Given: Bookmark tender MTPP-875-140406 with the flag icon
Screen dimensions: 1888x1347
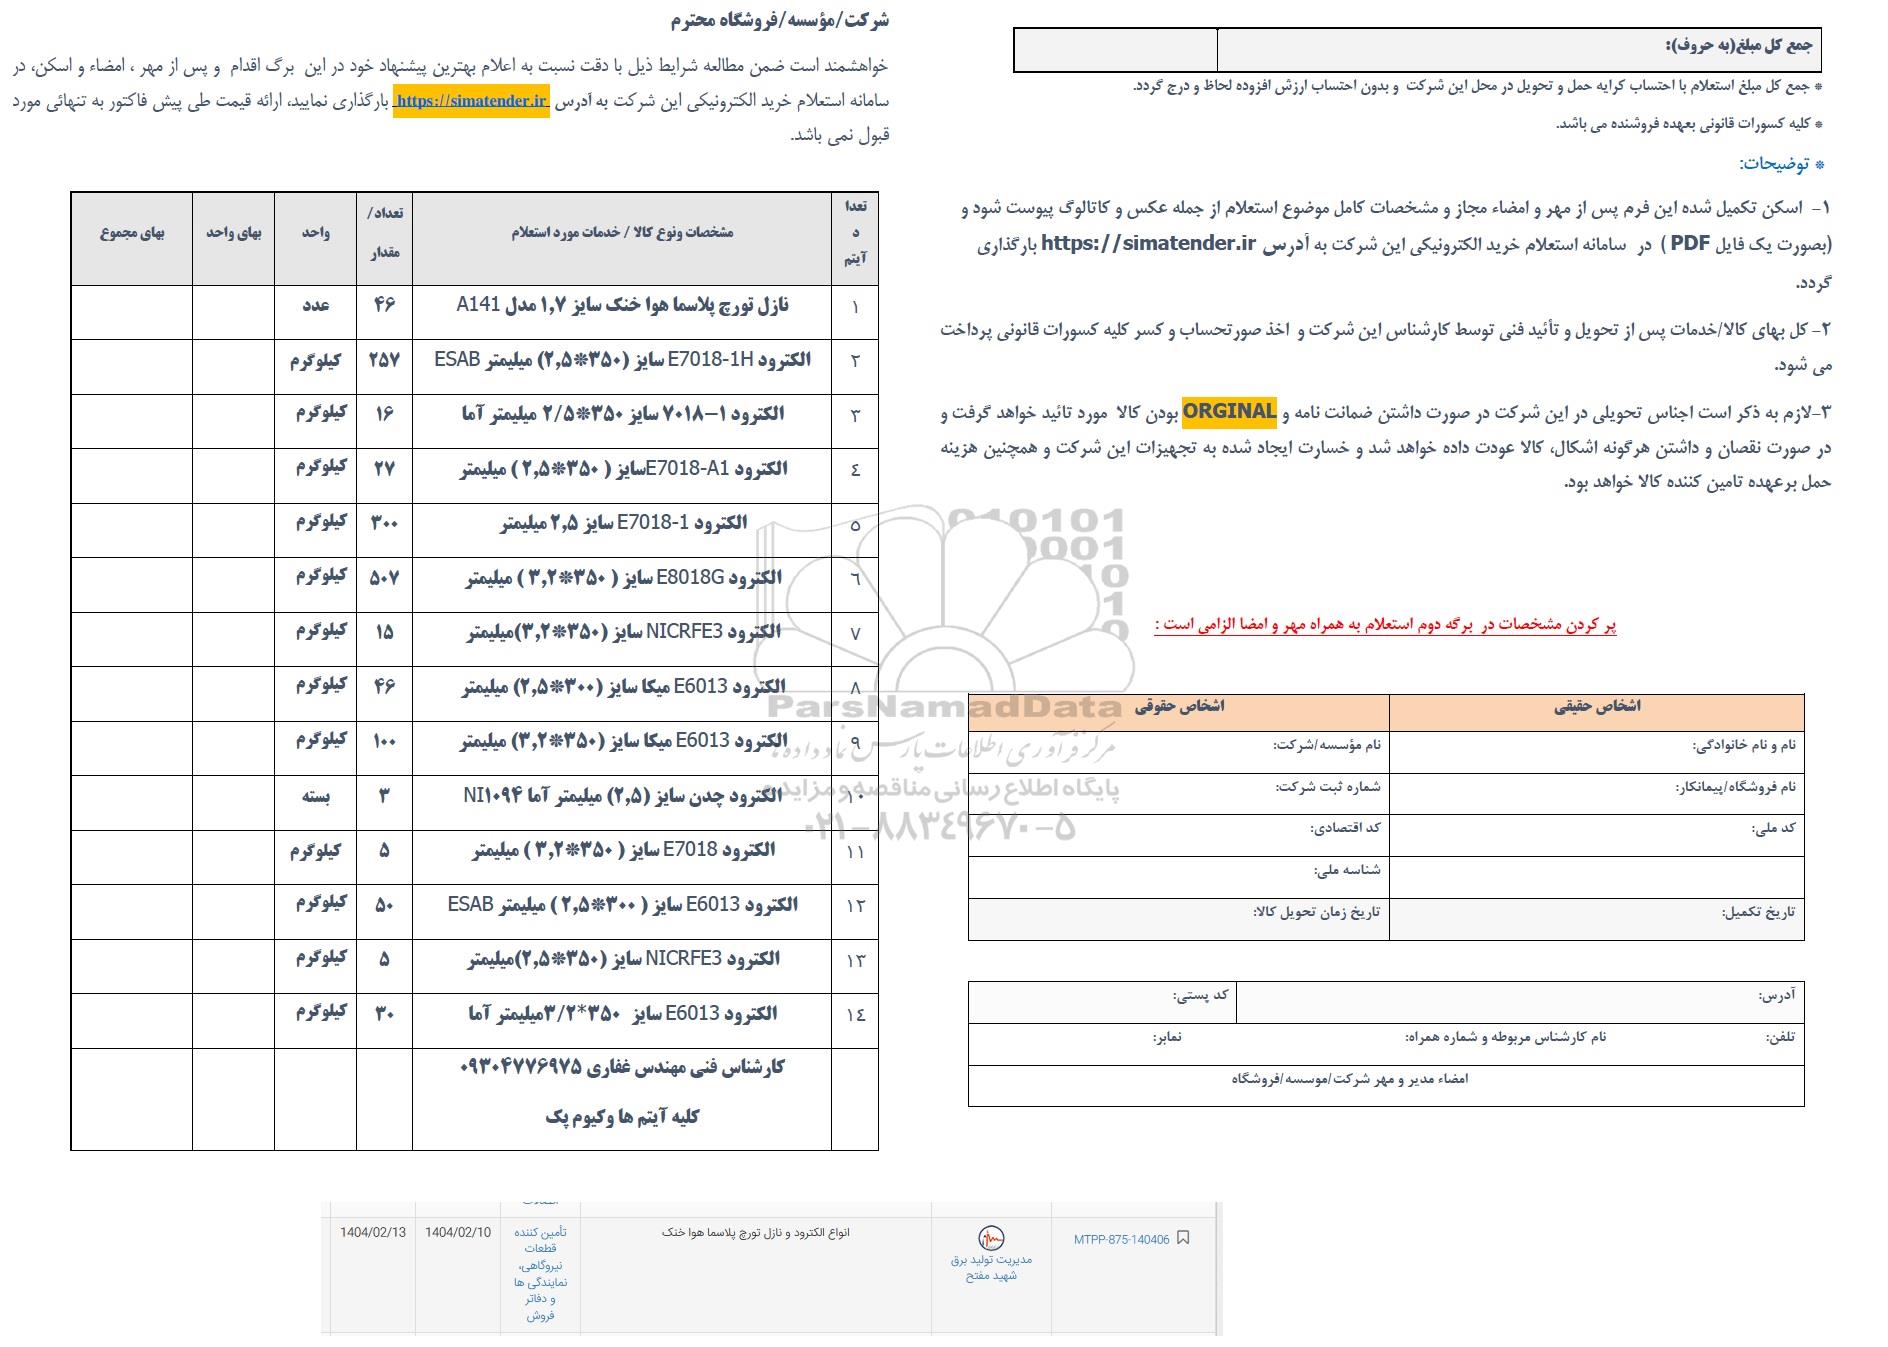Looking at the screenshot, I should click(x=1183, y=1238).
